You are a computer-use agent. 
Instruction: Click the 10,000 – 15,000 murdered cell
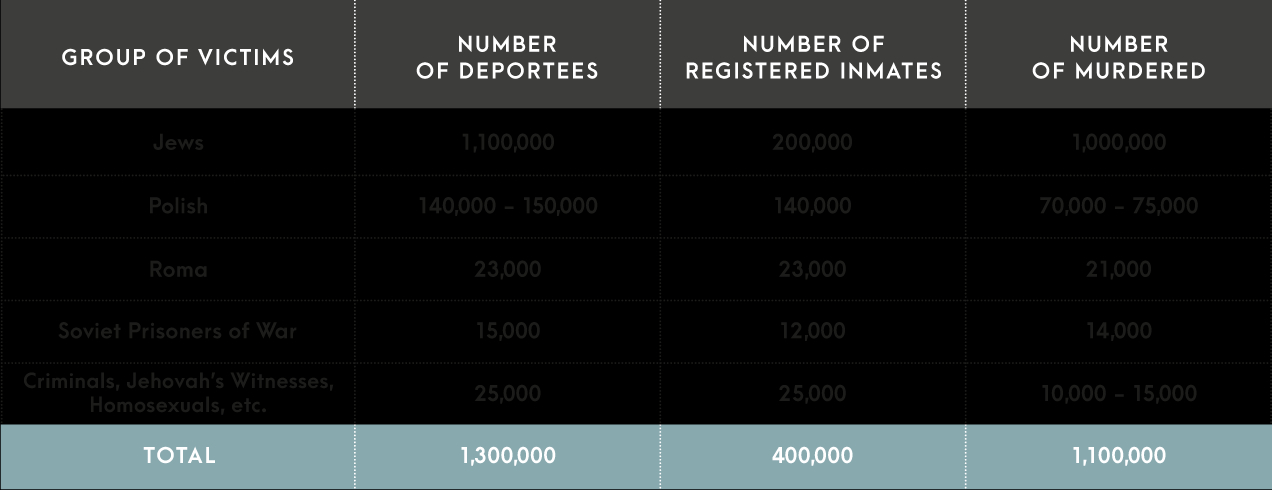click(x=1119, y=394)
